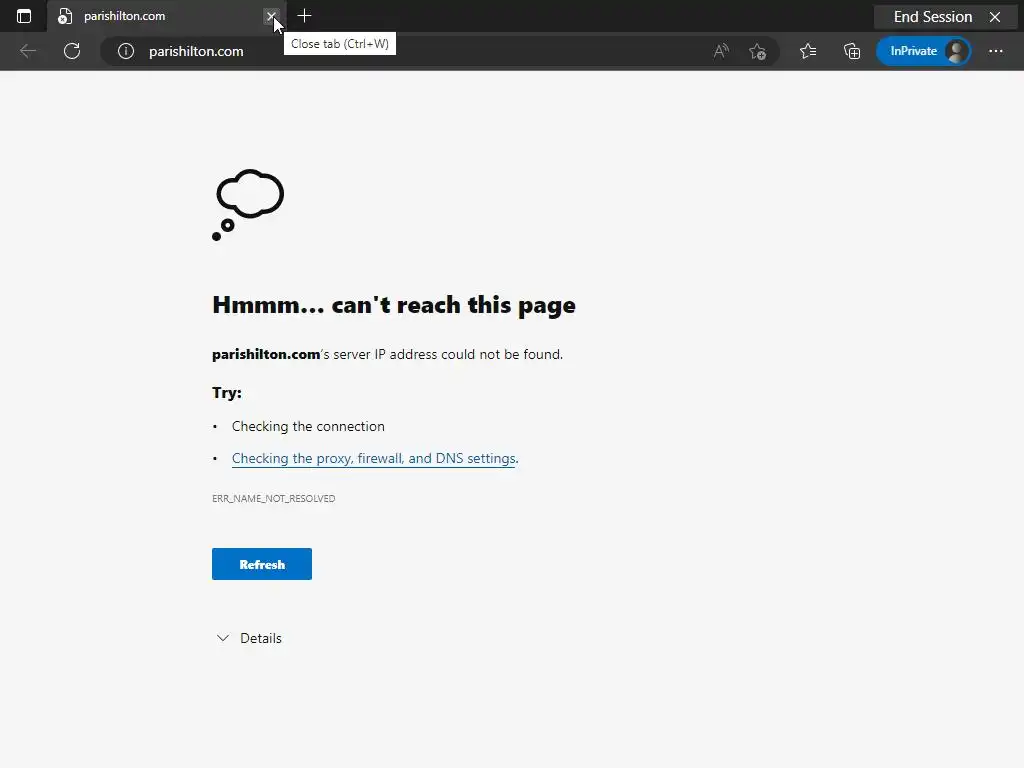Click the blue Refresh button
Image resolution: width=1024 pixels, height=768 pixels.
coord(262,564)
